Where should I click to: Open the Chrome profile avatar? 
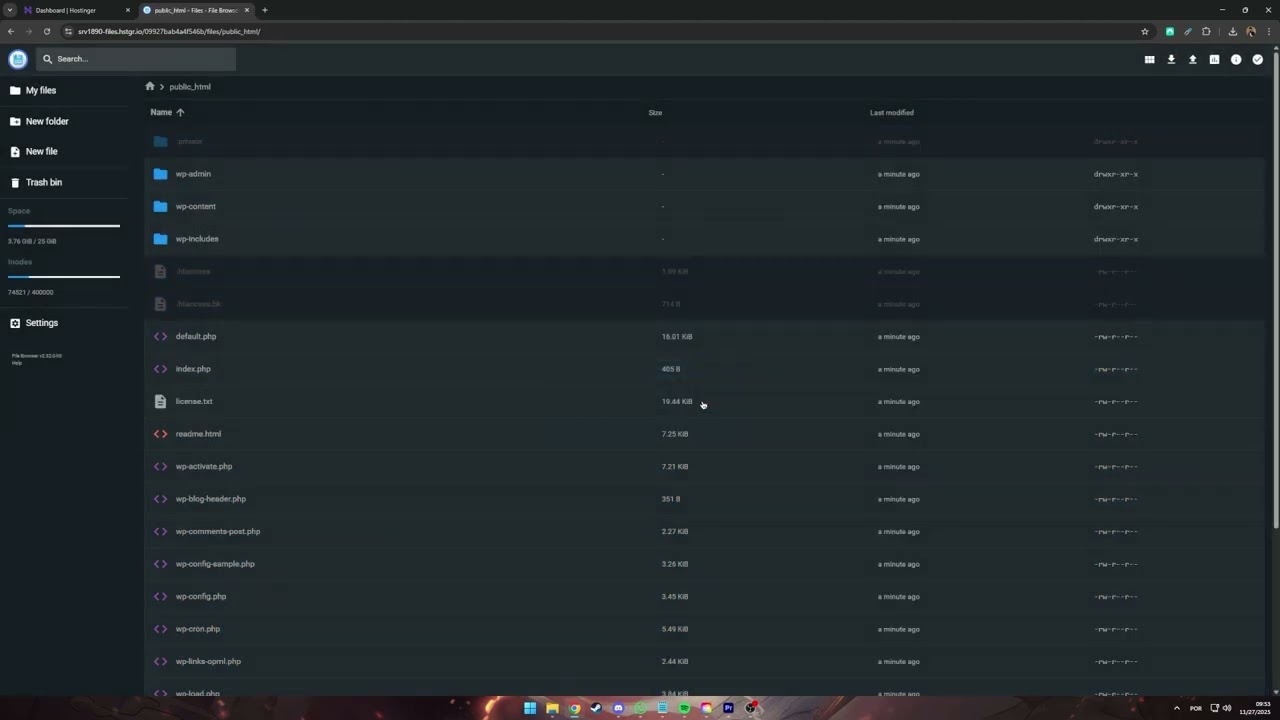point(1251,31)
